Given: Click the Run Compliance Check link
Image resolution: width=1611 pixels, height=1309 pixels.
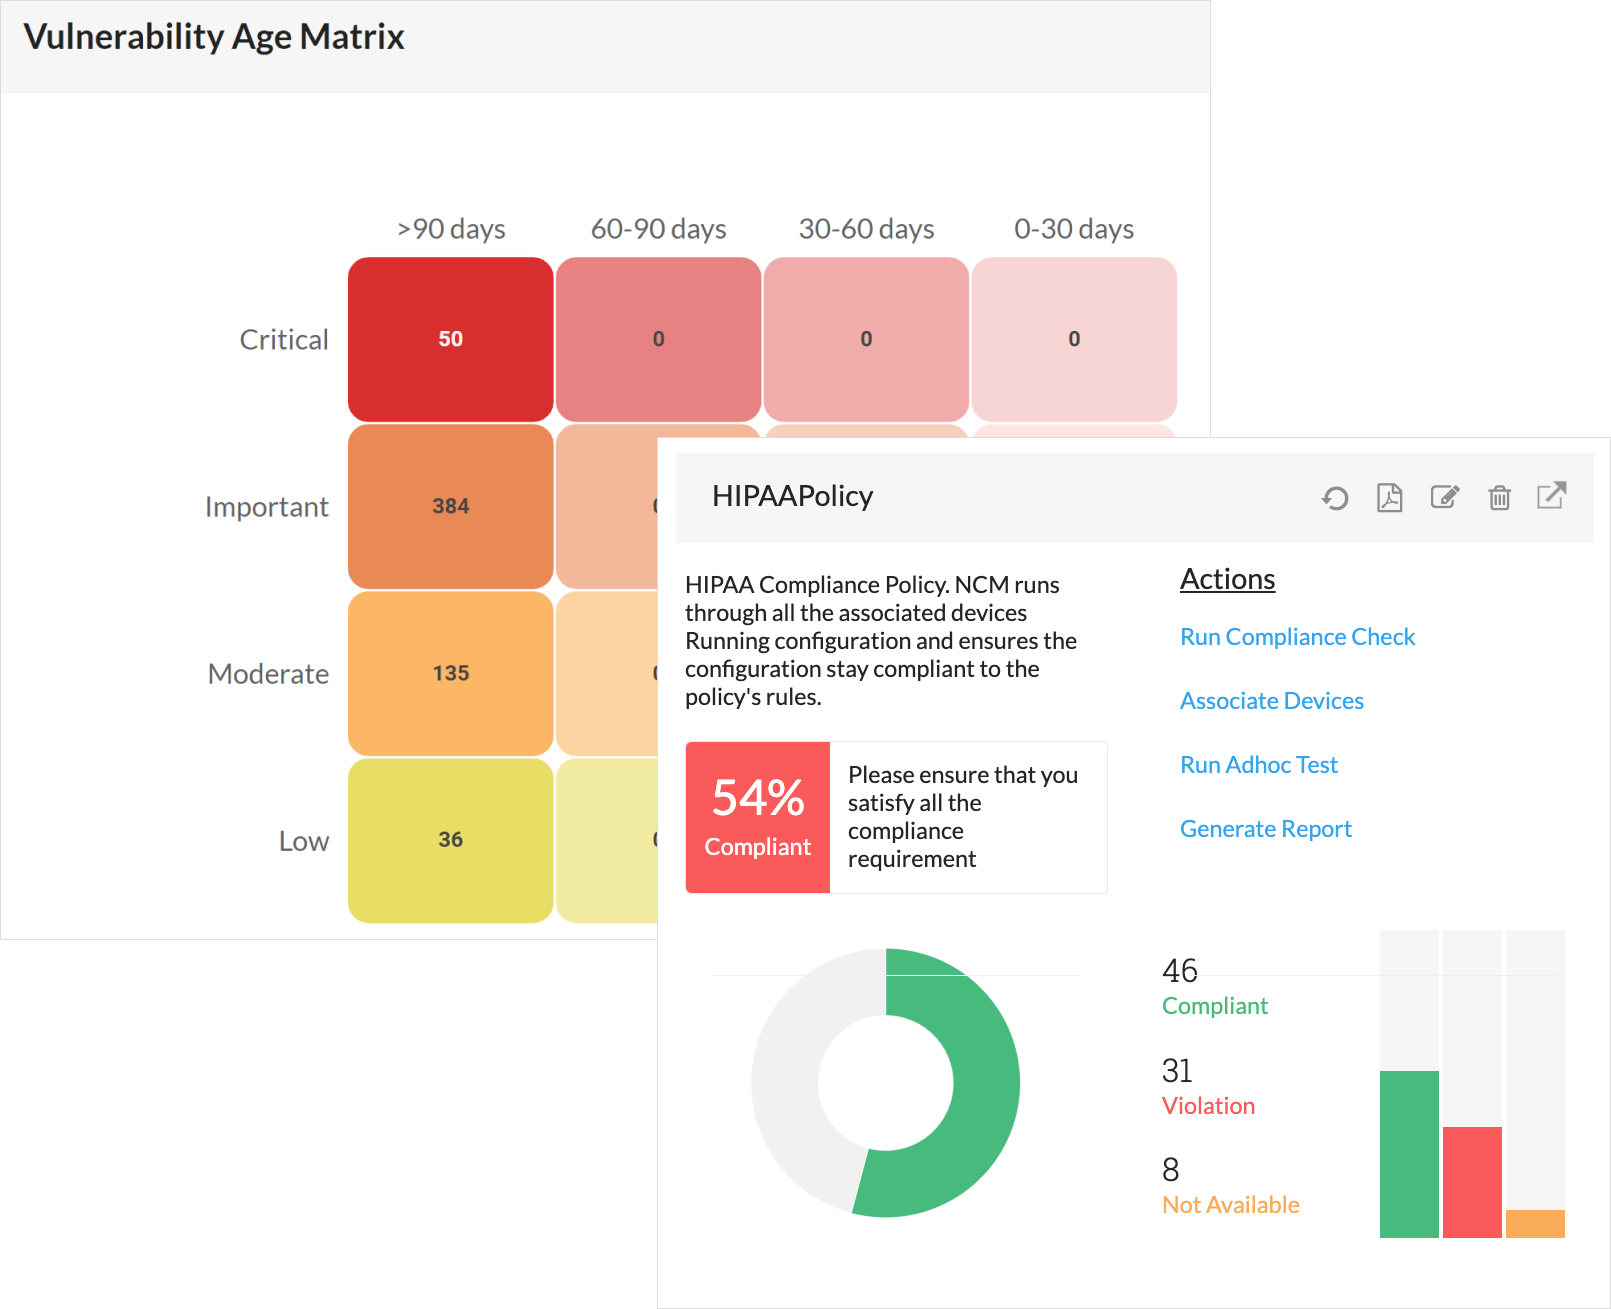Looking at the screenshot, I should coord(1297,637).
